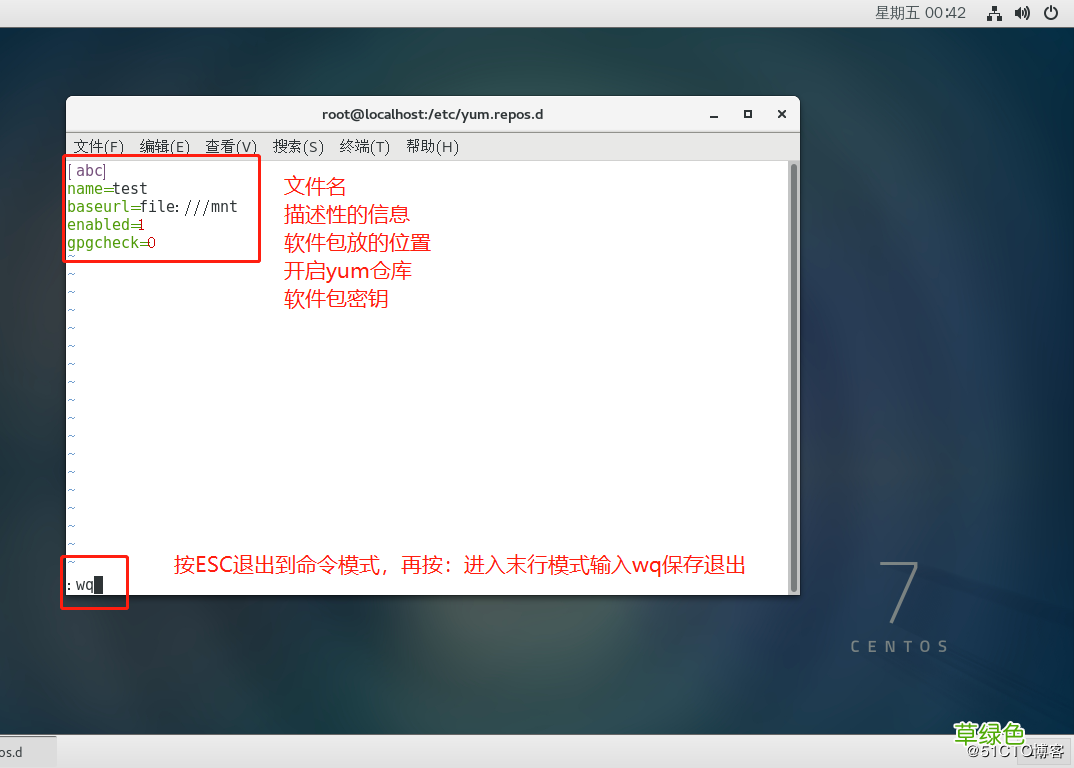Viewport: 1074px width, 768px height.
Task: Click the volume speaker icon in the top bar
Action: click(1021, 13)
